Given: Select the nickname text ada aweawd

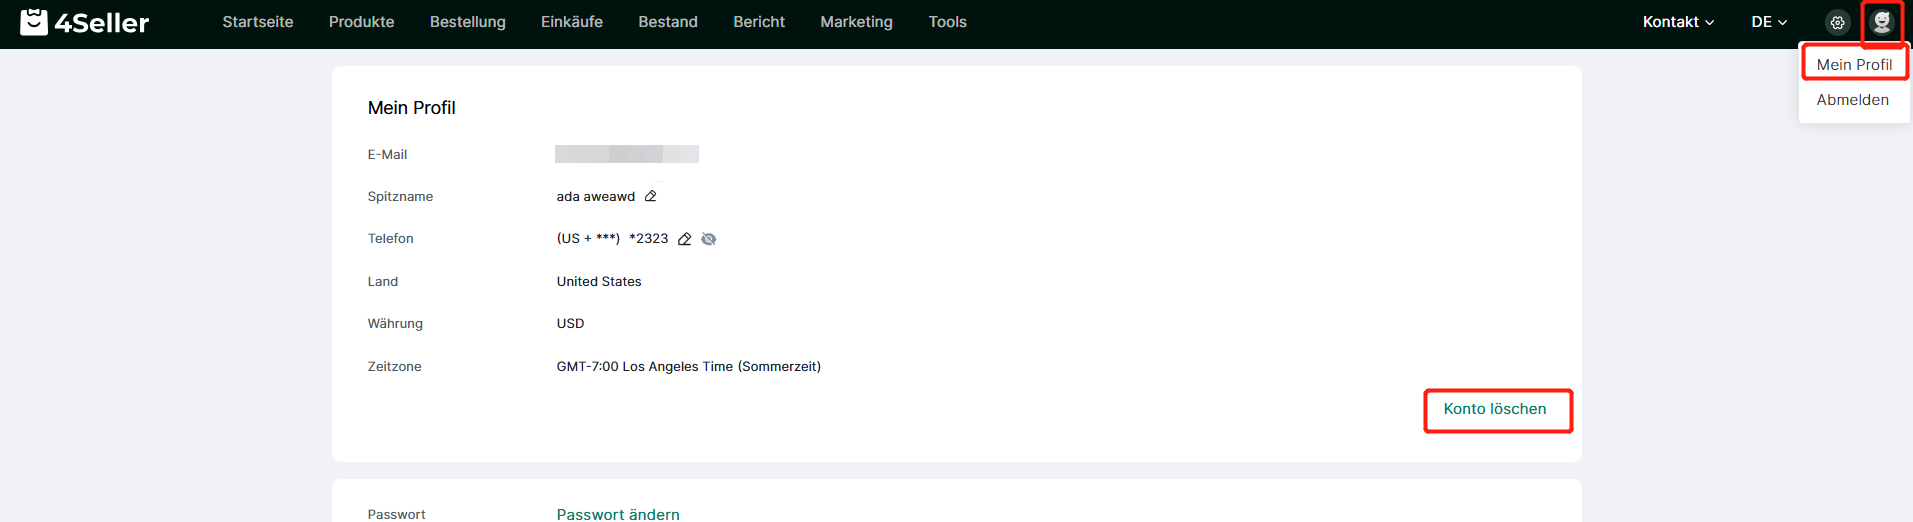Looking at the screenshot, I should pos(596,197).
